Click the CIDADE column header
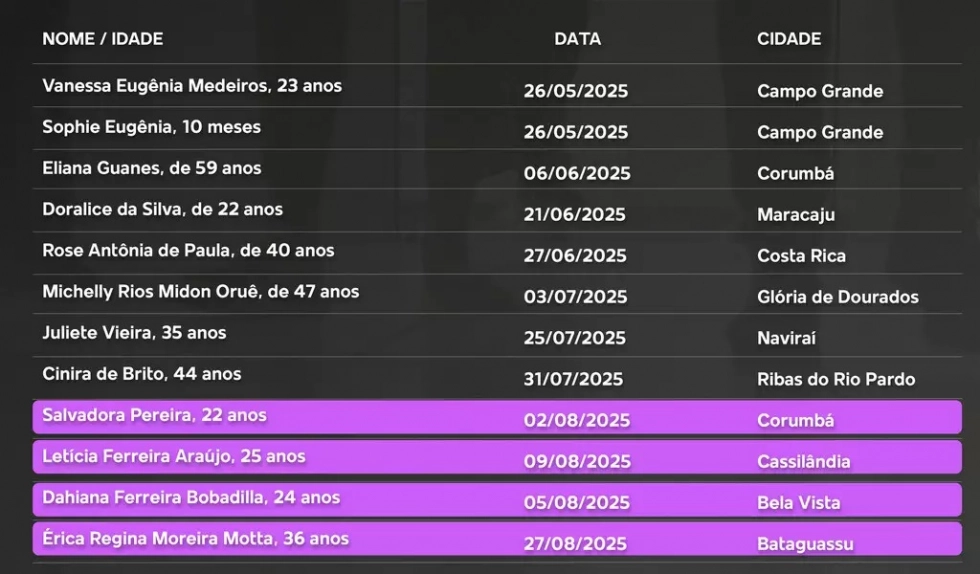Viewport: 980px width, 574px height. pos(789,39)
